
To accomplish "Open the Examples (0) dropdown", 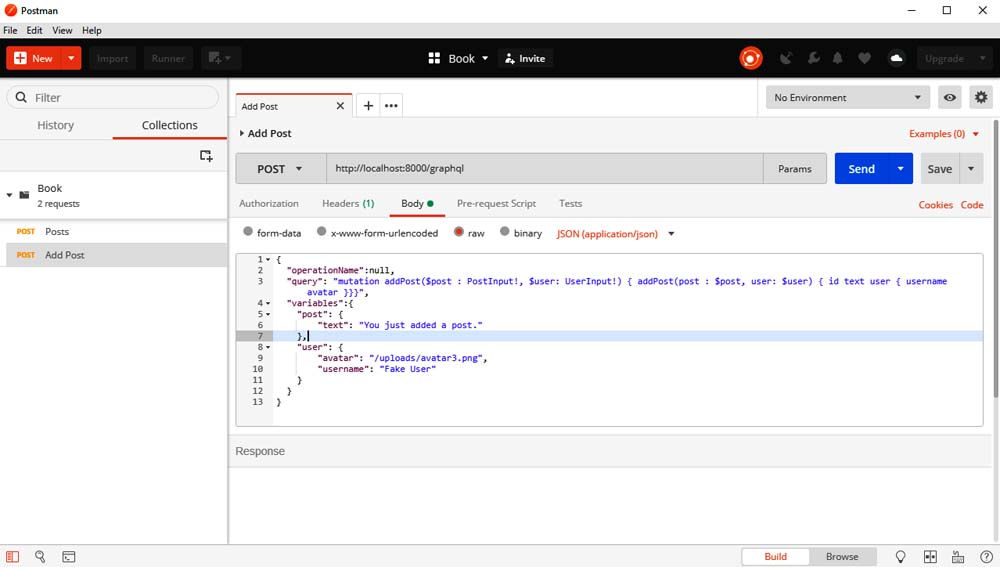I will 944,133.
